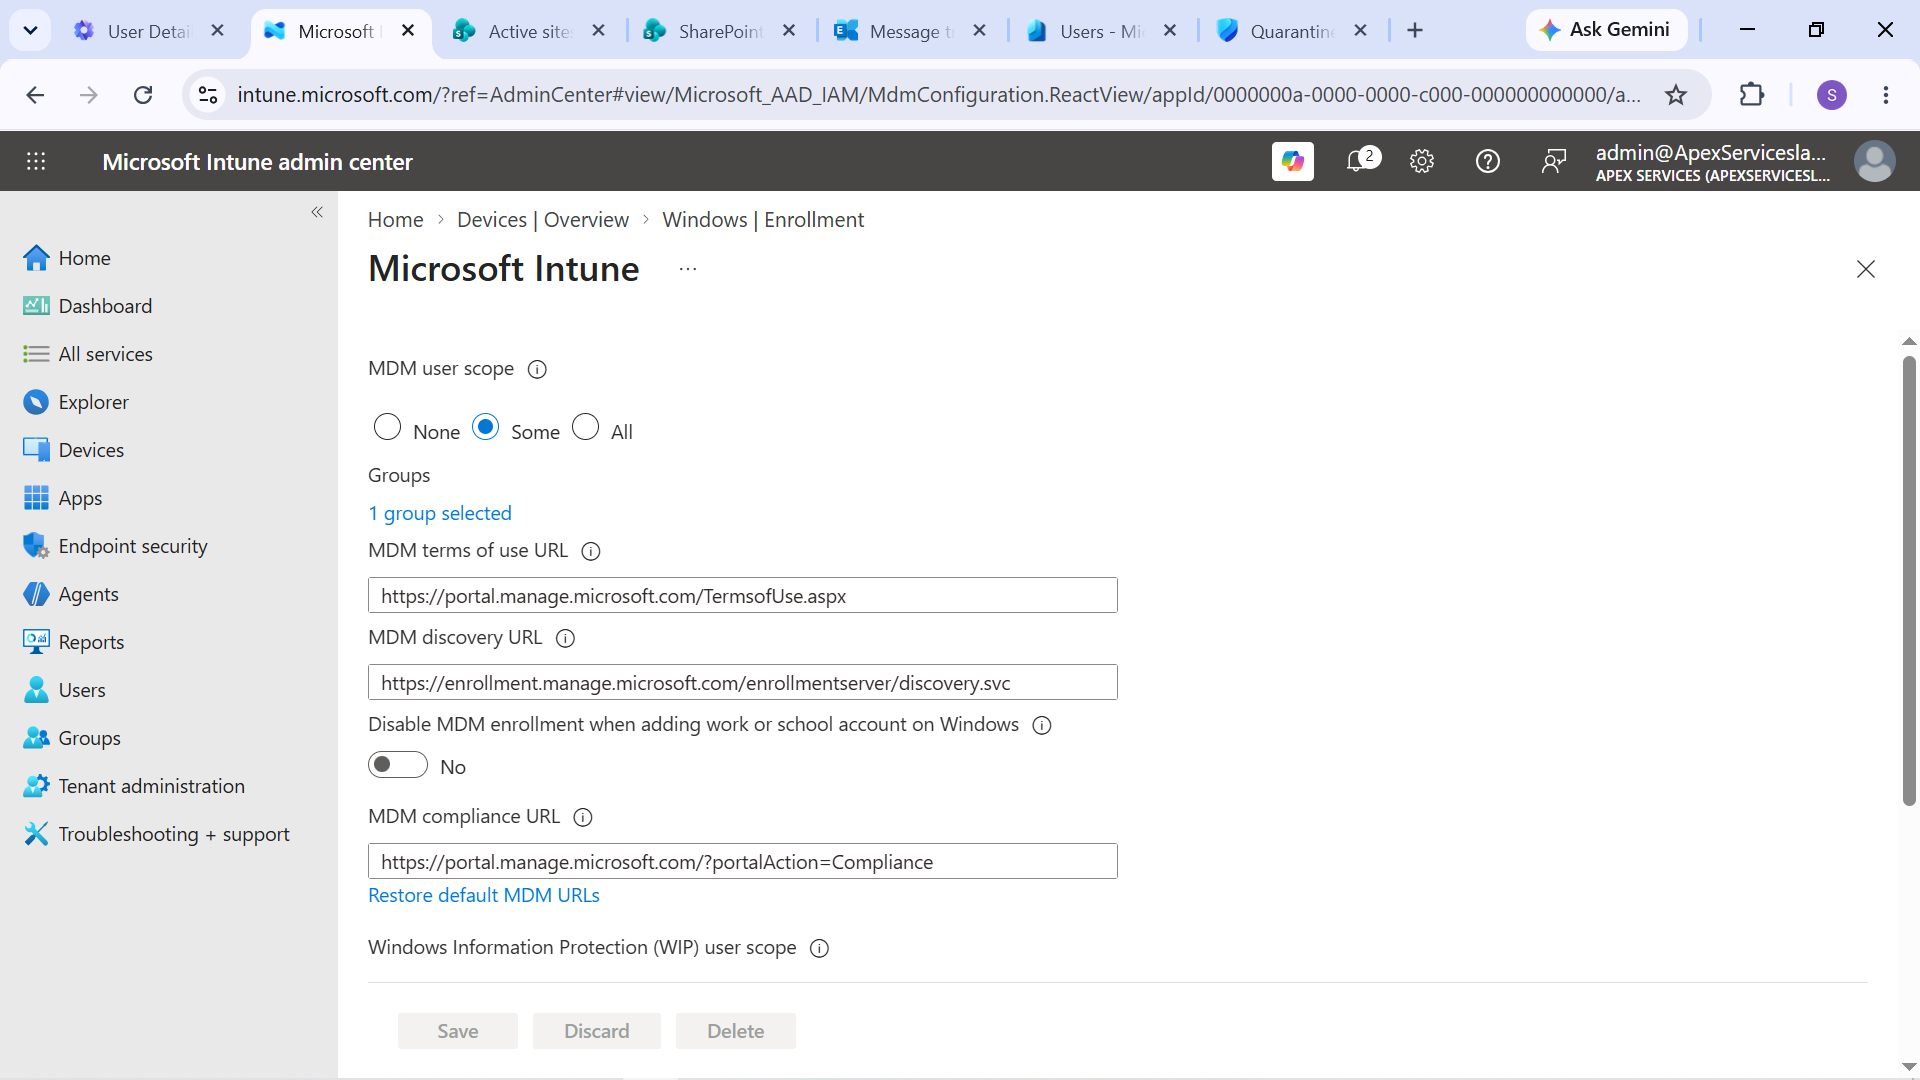The image size is (1920, 1080).
Task: Click the Save button
Action: (x=458, y=1031)
